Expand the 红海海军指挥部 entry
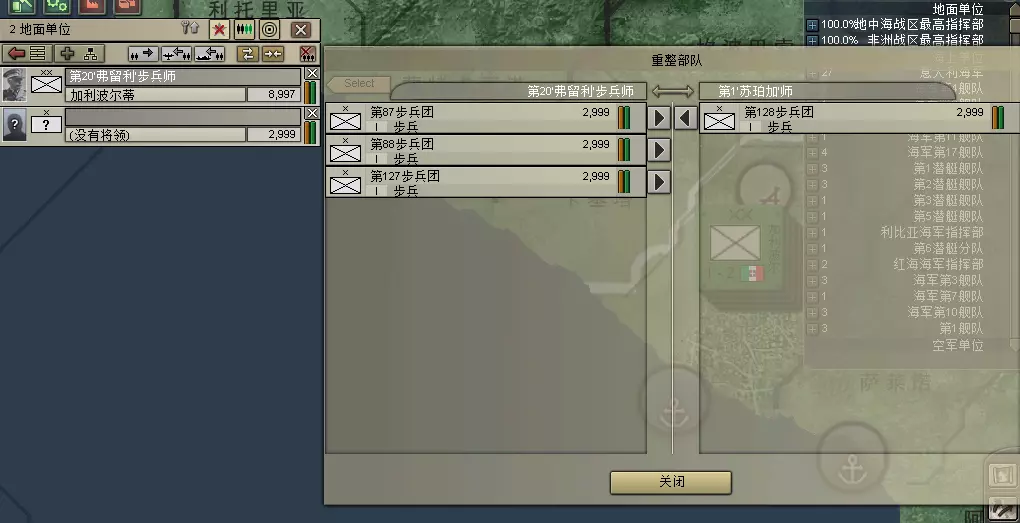This screenshot has height=523, width=1020. click(x=812, y=265)
